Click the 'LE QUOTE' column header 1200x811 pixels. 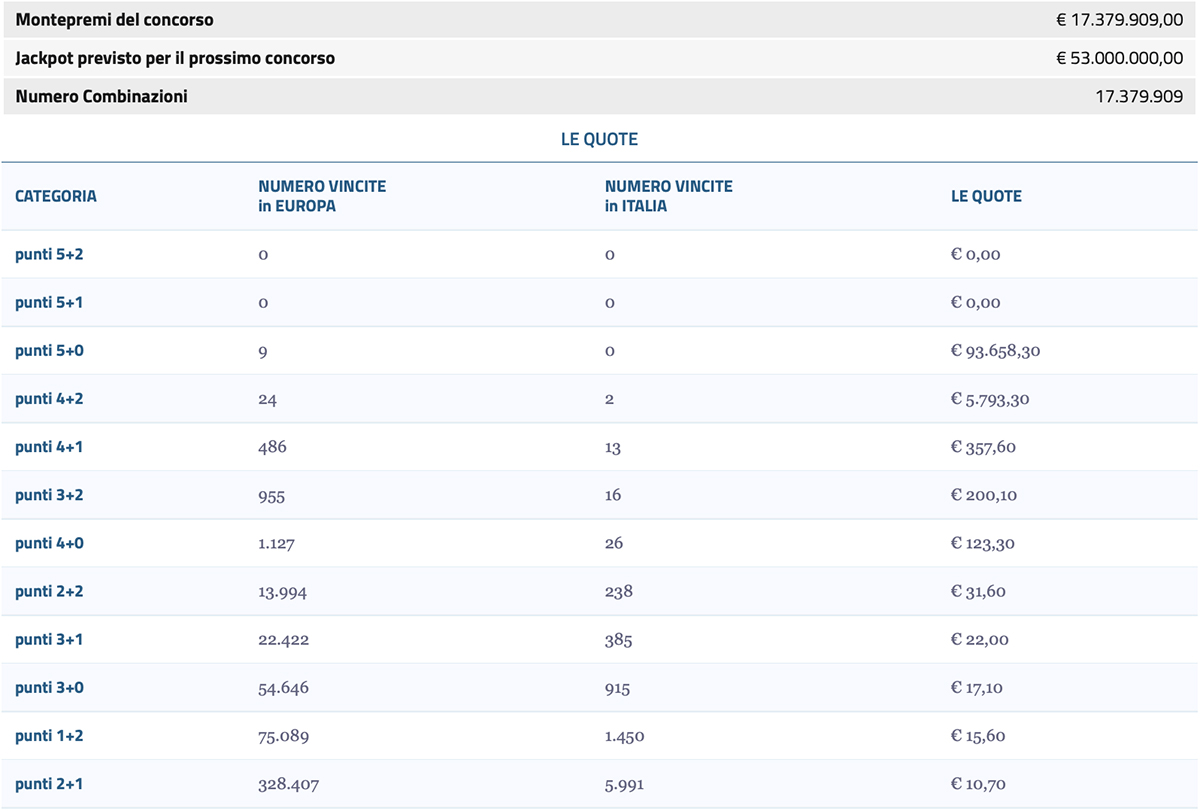click(x=986, y=196)
